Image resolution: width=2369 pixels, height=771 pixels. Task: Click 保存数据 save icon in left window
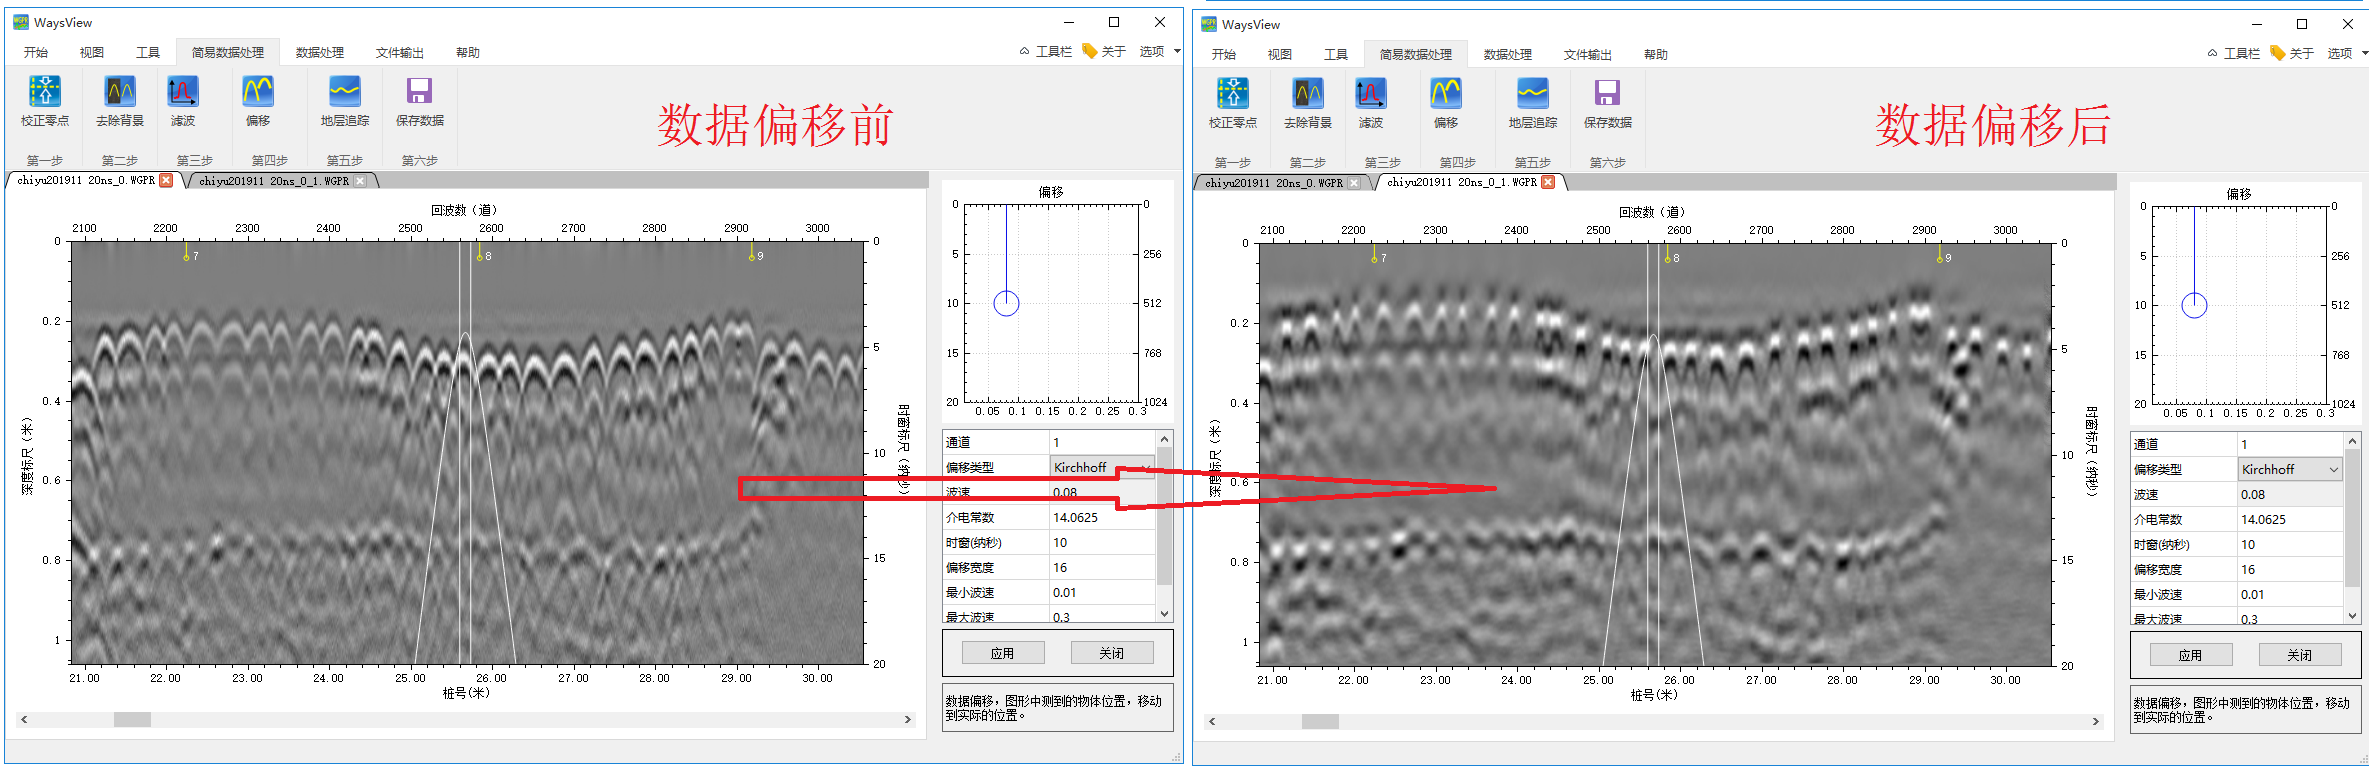419,92
